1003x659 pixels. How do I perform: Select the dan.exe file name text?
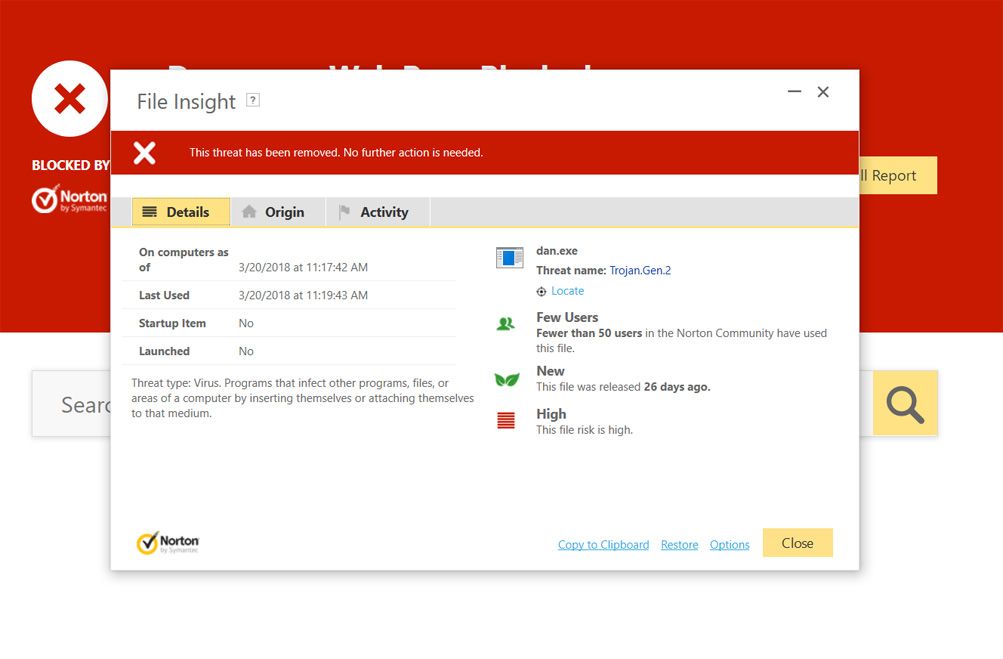click(x=557, y=251)
